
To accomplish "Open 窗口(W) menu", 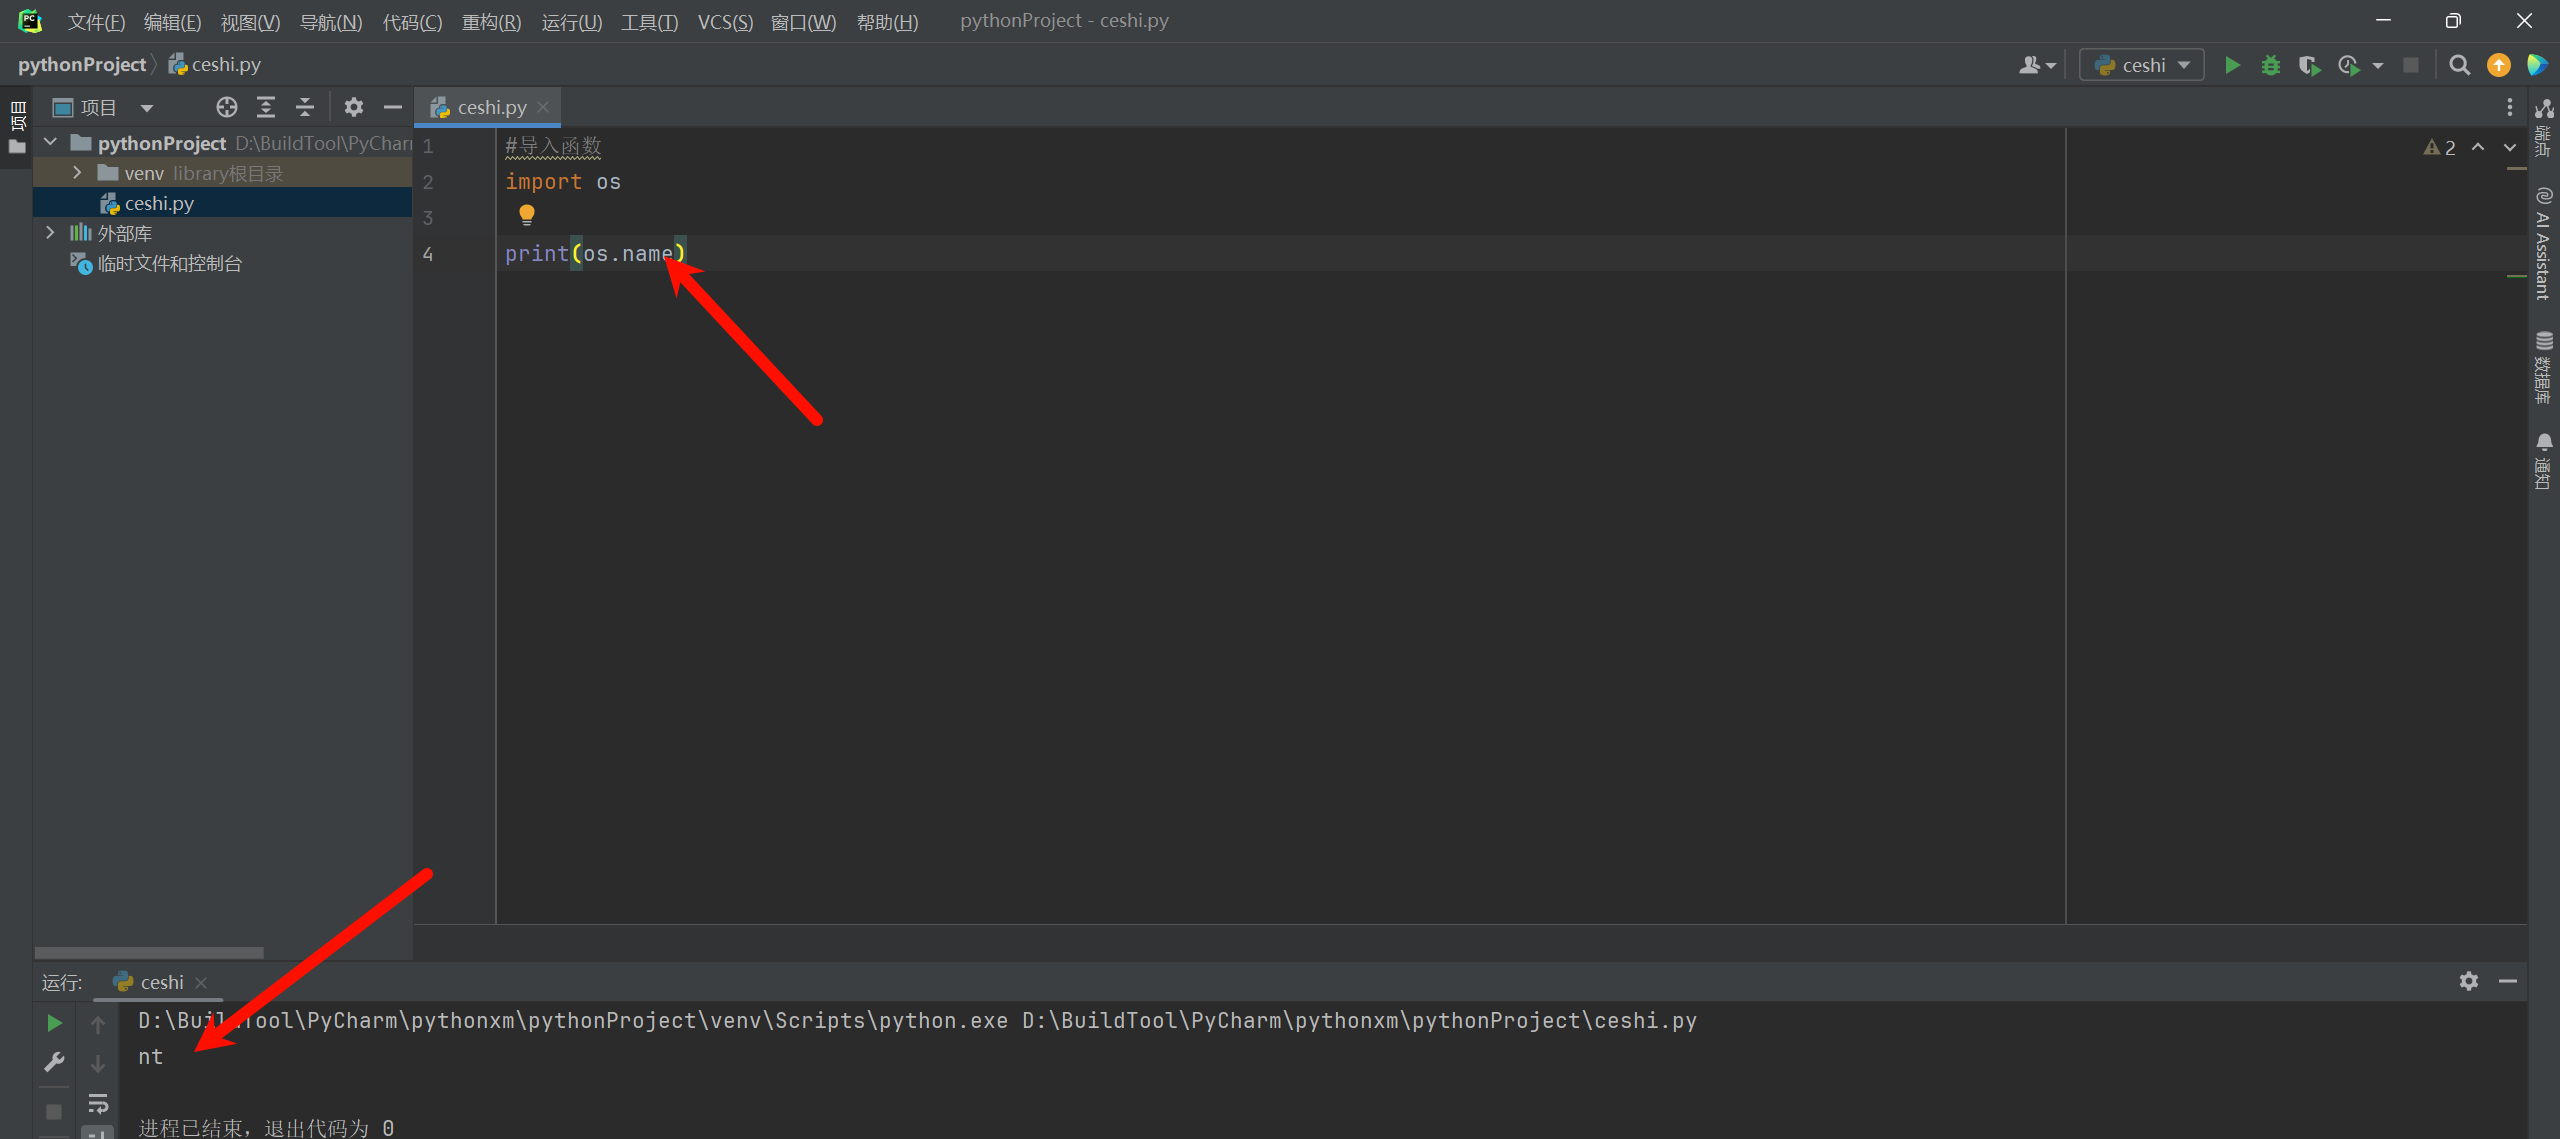I will pyautogui.click(x=803, y=21).
